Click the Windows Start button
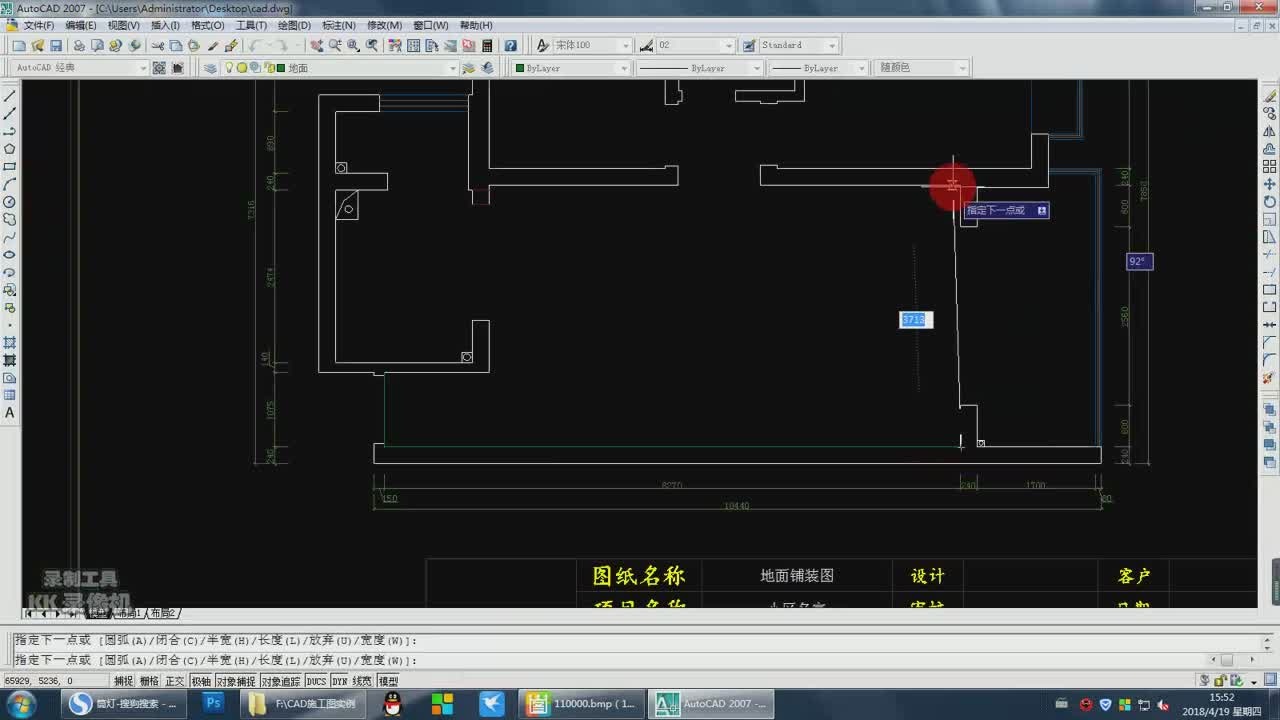This screenshot has height=720, width=1280. (20, 704)
